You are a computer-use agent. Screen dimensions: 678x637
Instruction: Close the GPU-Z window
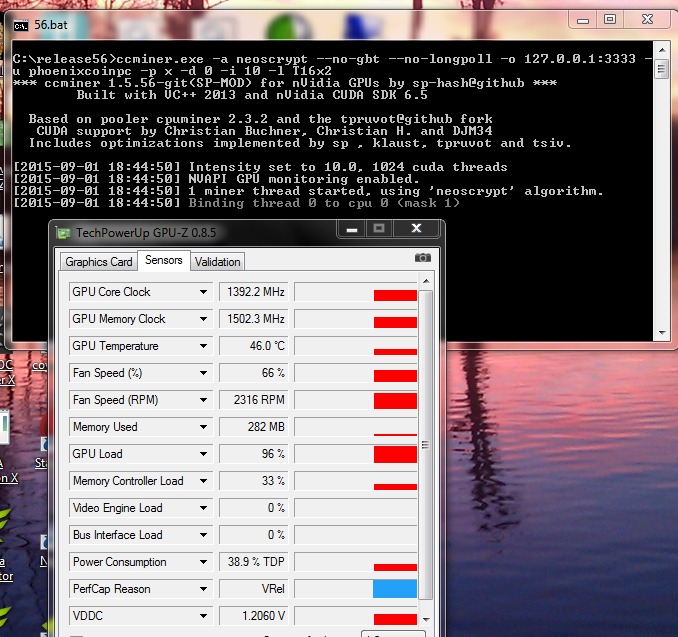pyautogui.click(x=416, y=228)
